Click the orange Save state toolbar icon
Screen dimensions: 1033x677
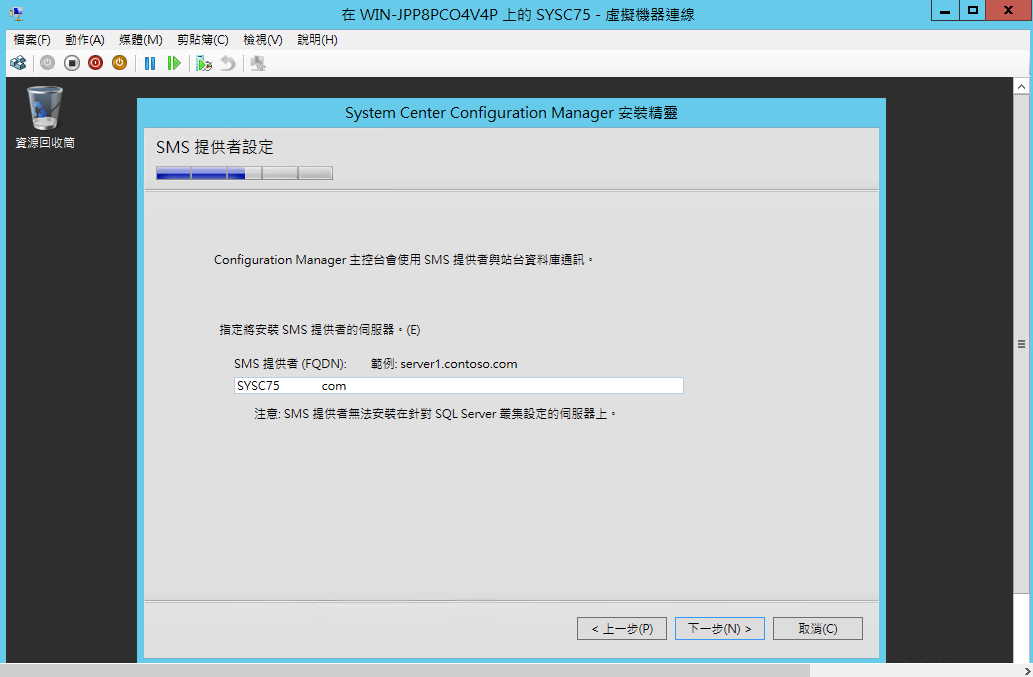tap(119, 63)
